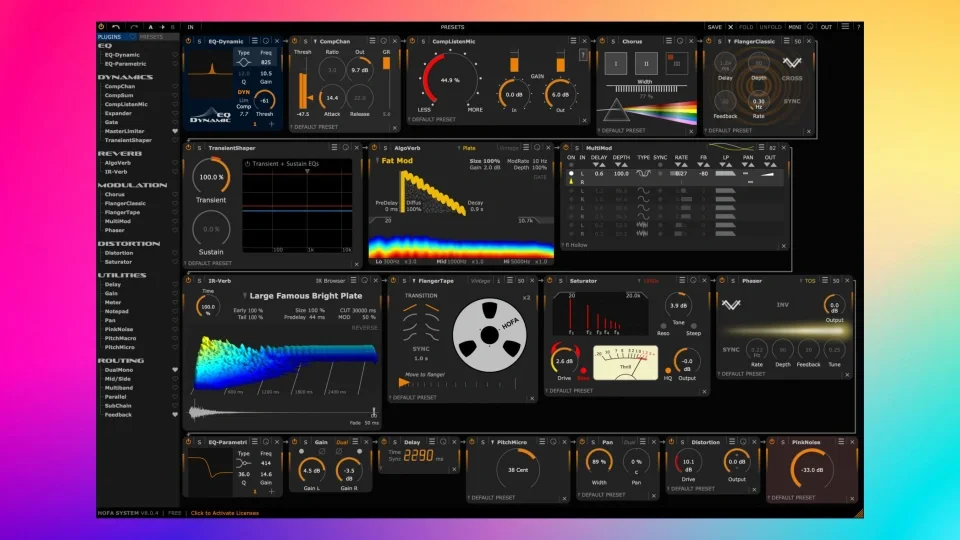Toggle heart next to EQ-Dynamic plugin
960x540 pixels.
click(174, 54)
